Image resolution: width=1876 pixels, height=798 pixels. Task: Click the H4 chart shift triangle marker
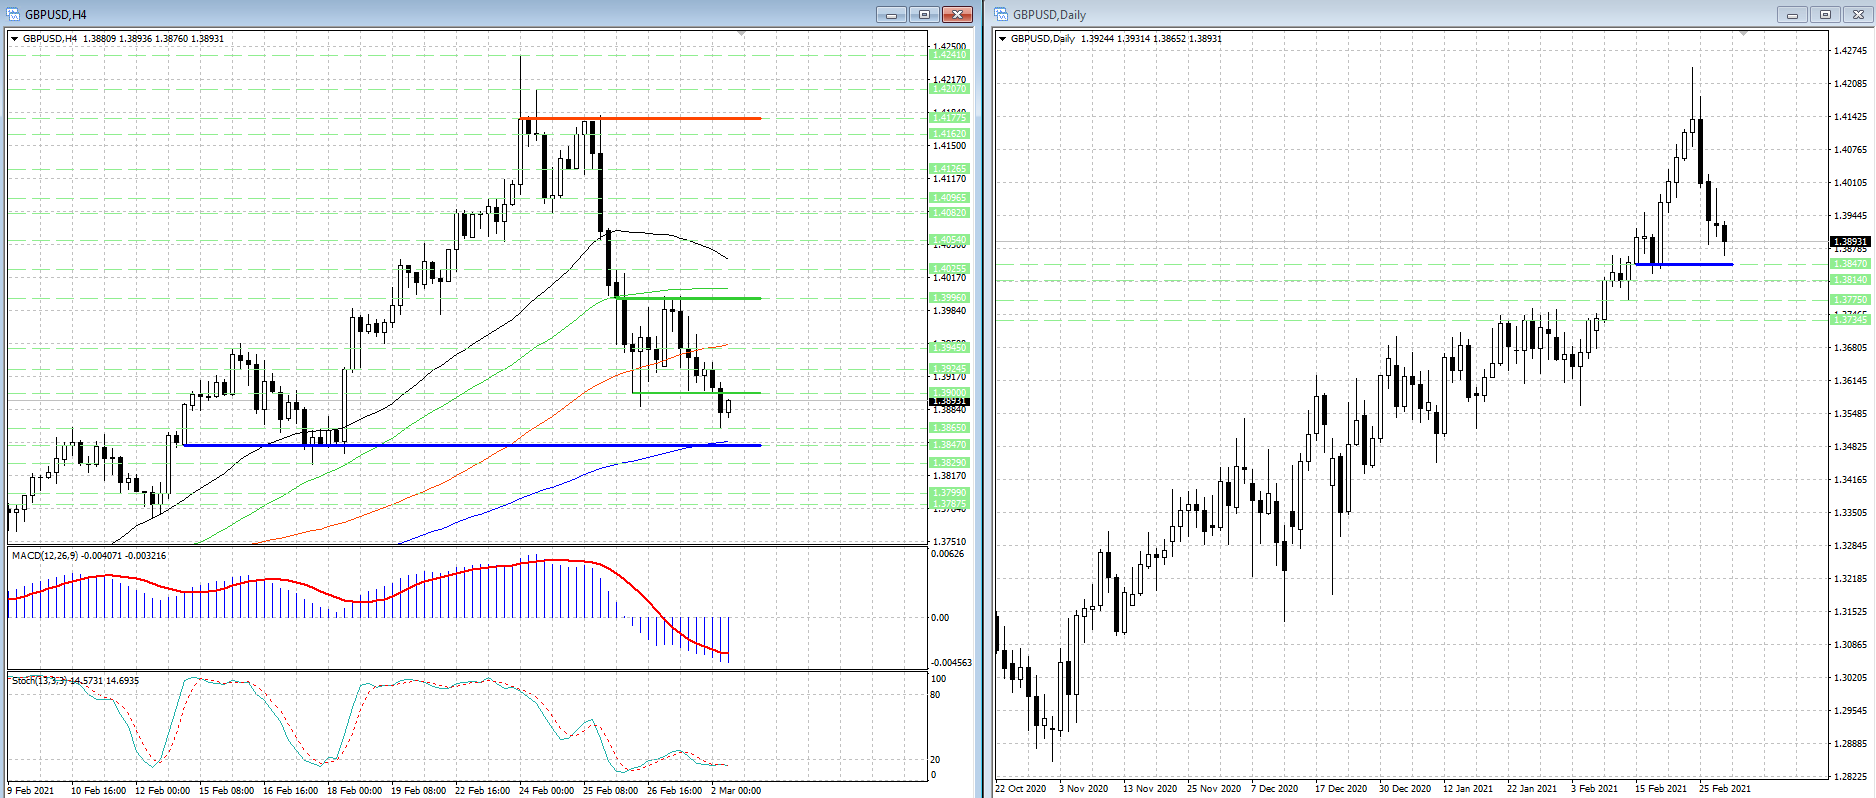tap(741, 34)
